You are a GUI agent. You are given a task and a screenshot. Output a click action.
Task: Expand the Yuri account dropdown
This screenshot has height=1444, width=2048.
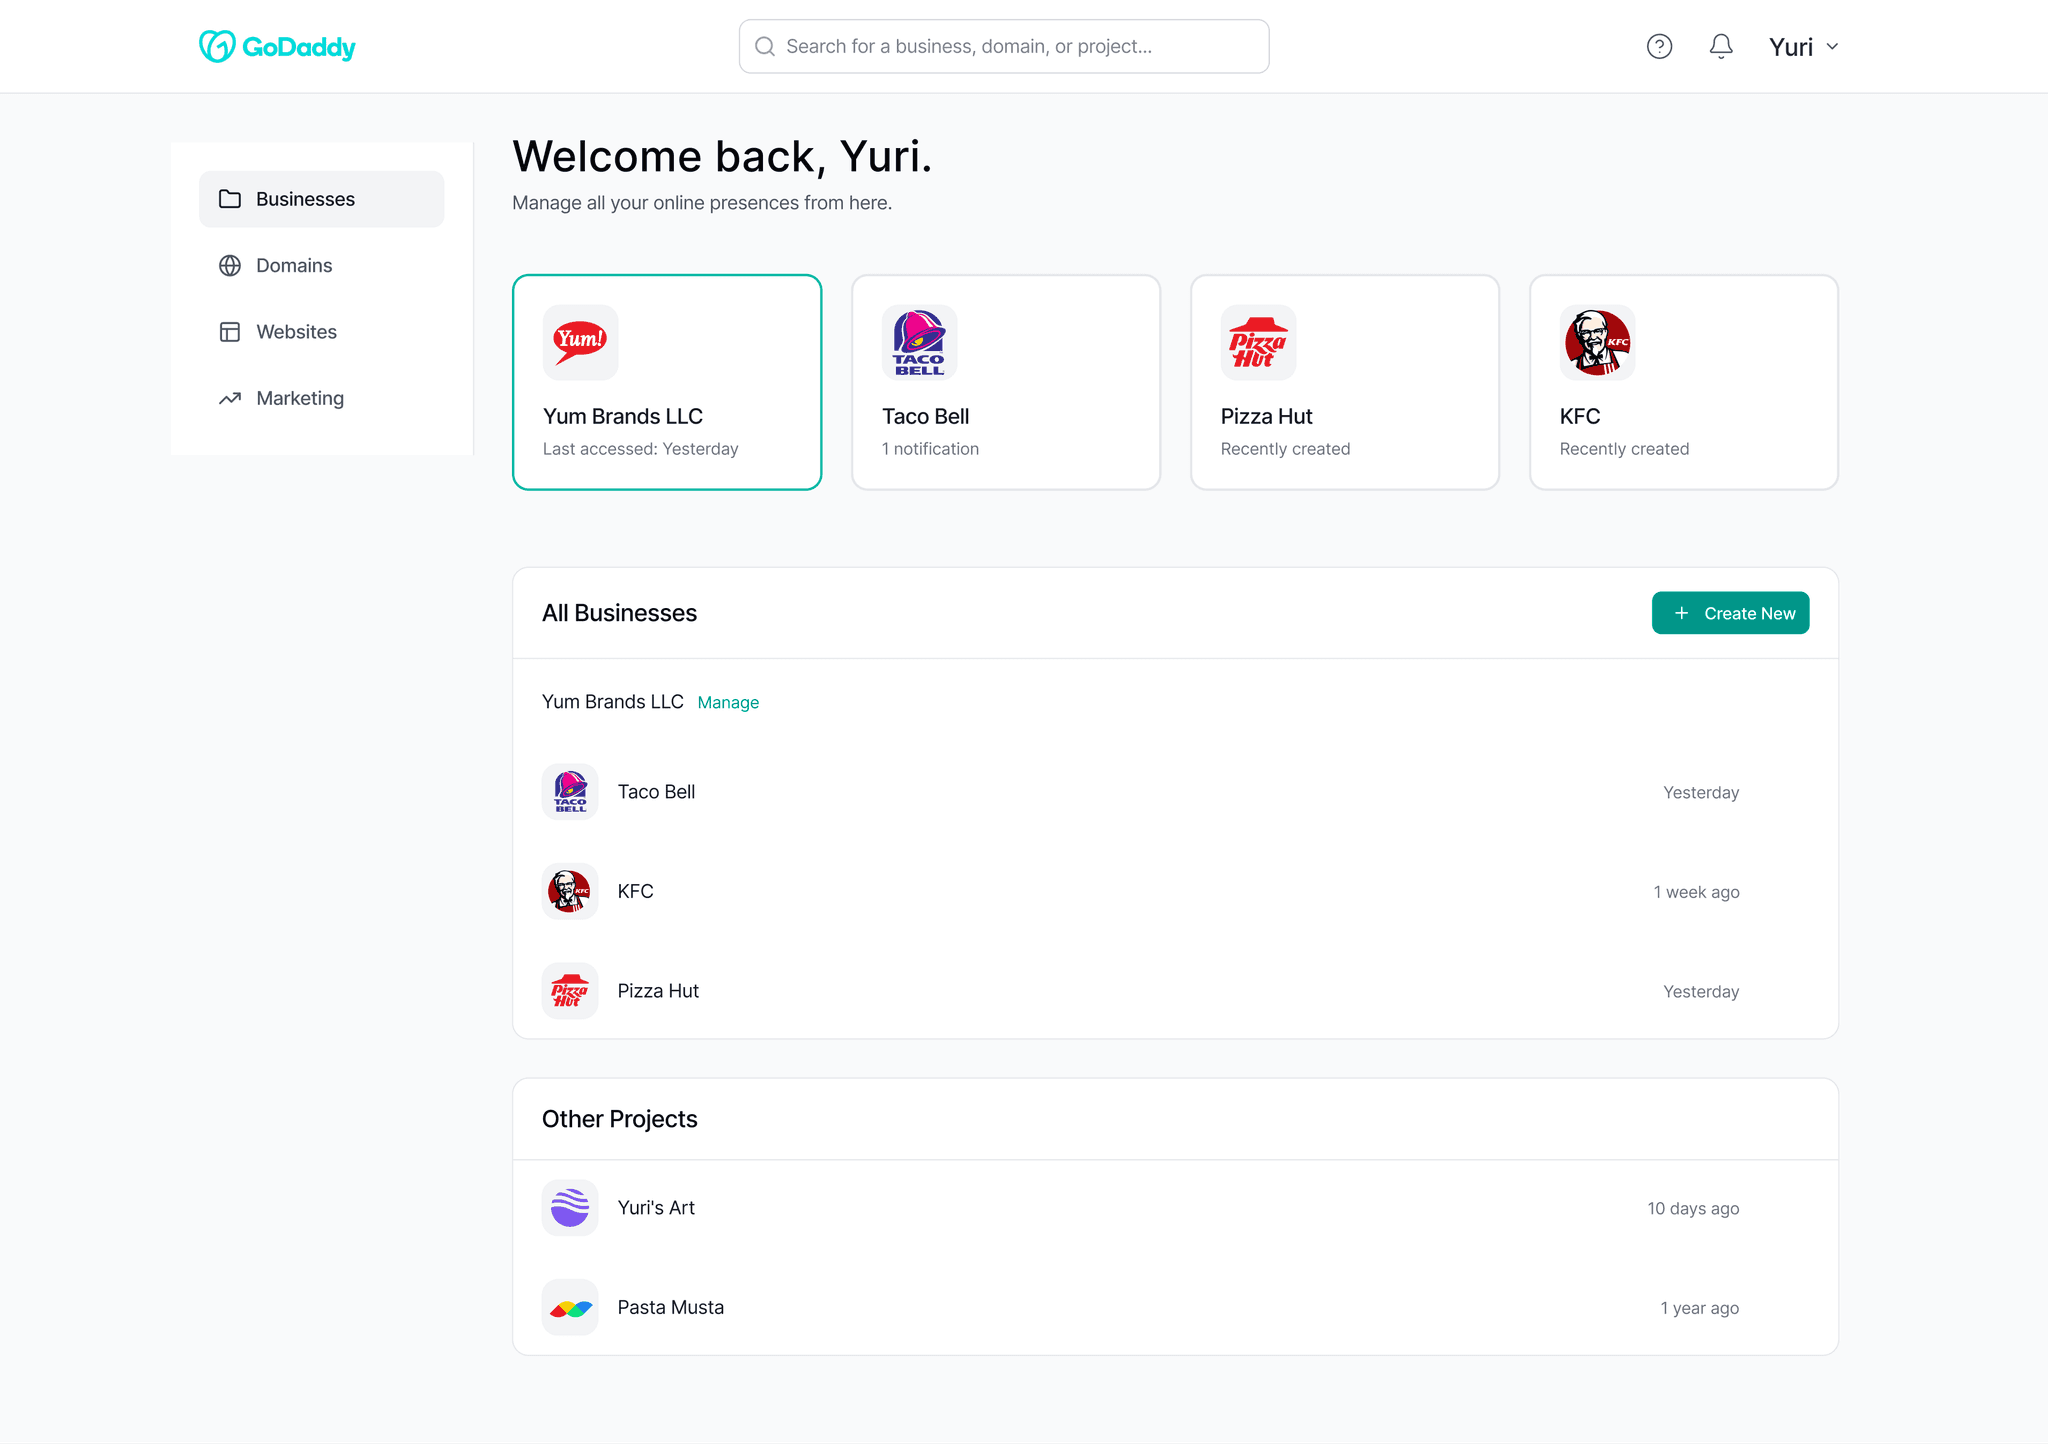(1803, 46)
